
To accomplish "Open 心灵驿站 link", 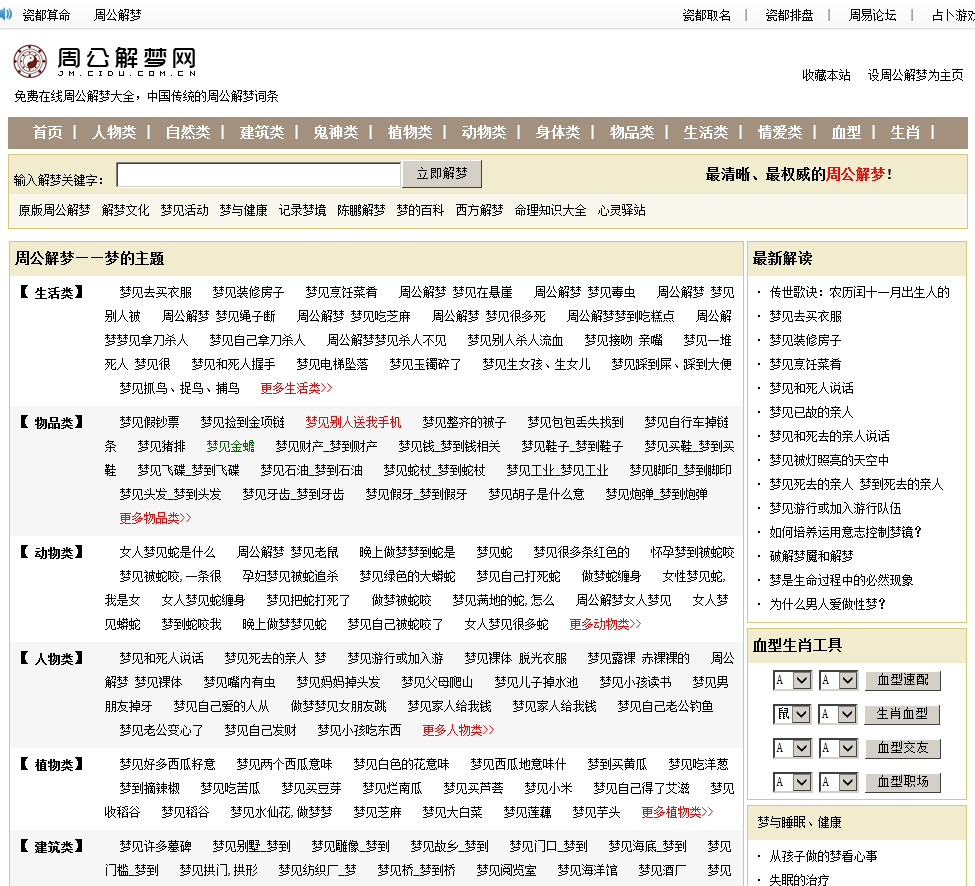I will pos(622,210).
